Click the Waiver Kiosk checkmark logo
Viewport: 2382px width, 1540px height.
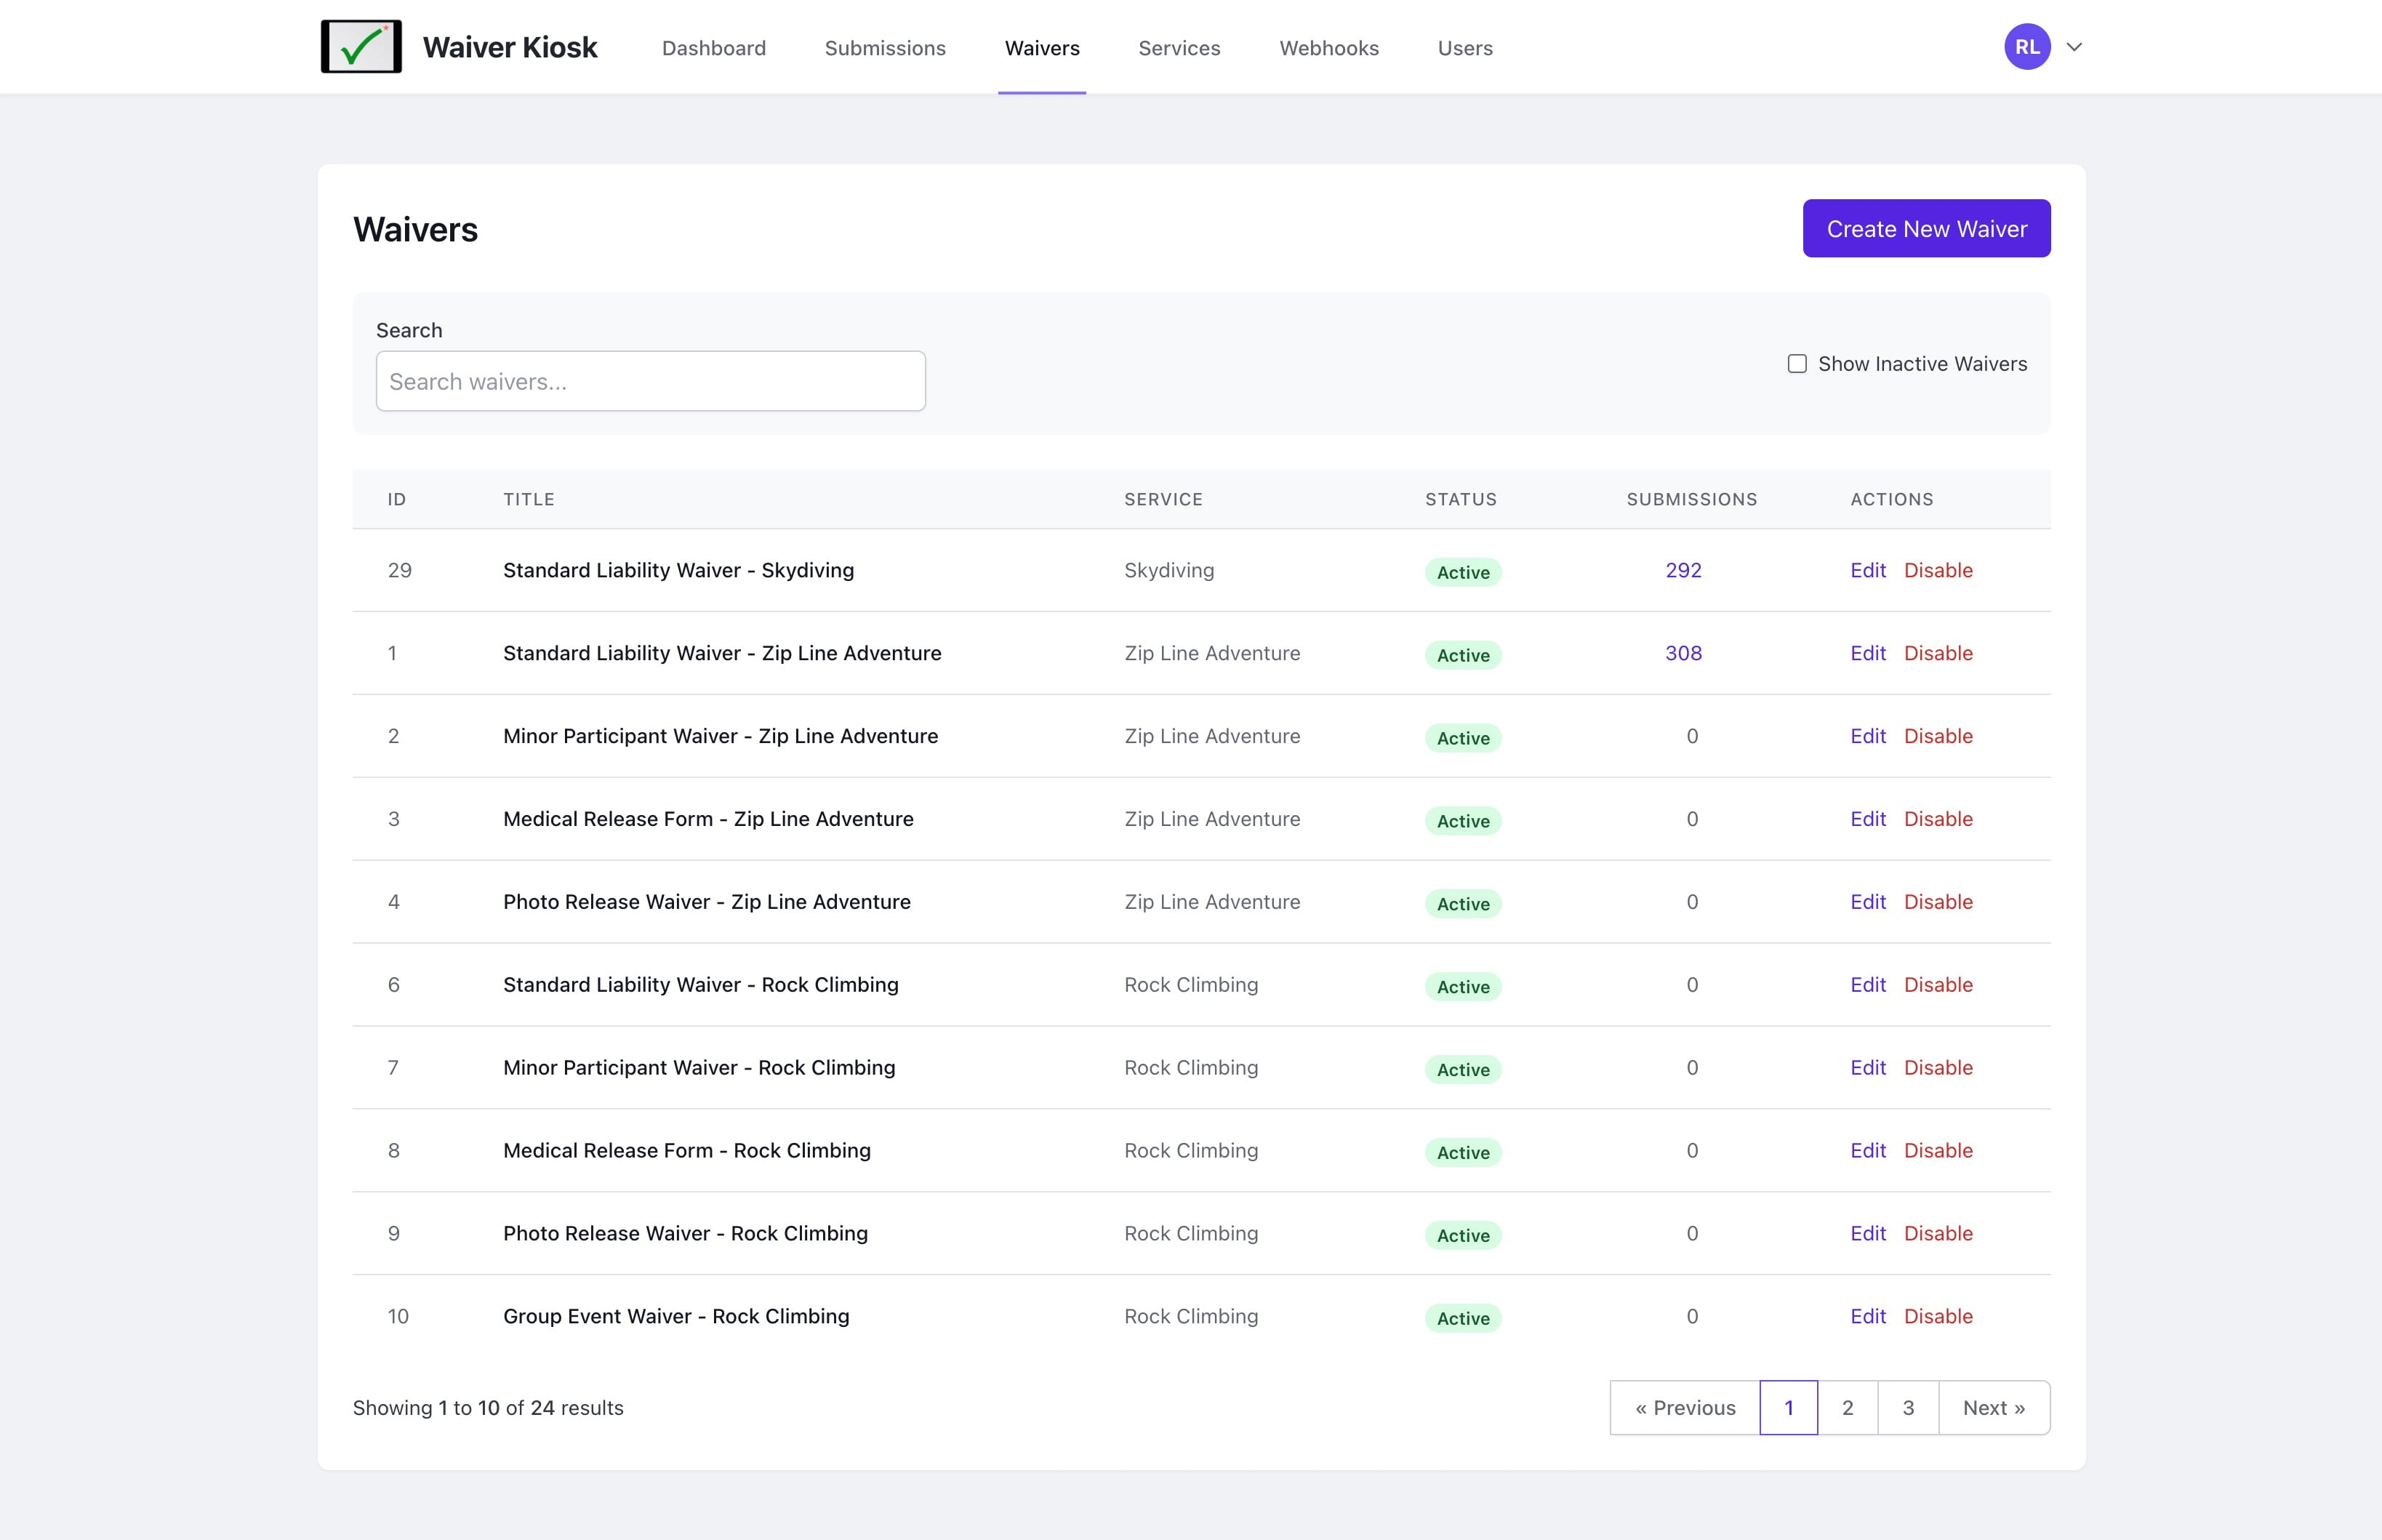[x=361, y=47]
